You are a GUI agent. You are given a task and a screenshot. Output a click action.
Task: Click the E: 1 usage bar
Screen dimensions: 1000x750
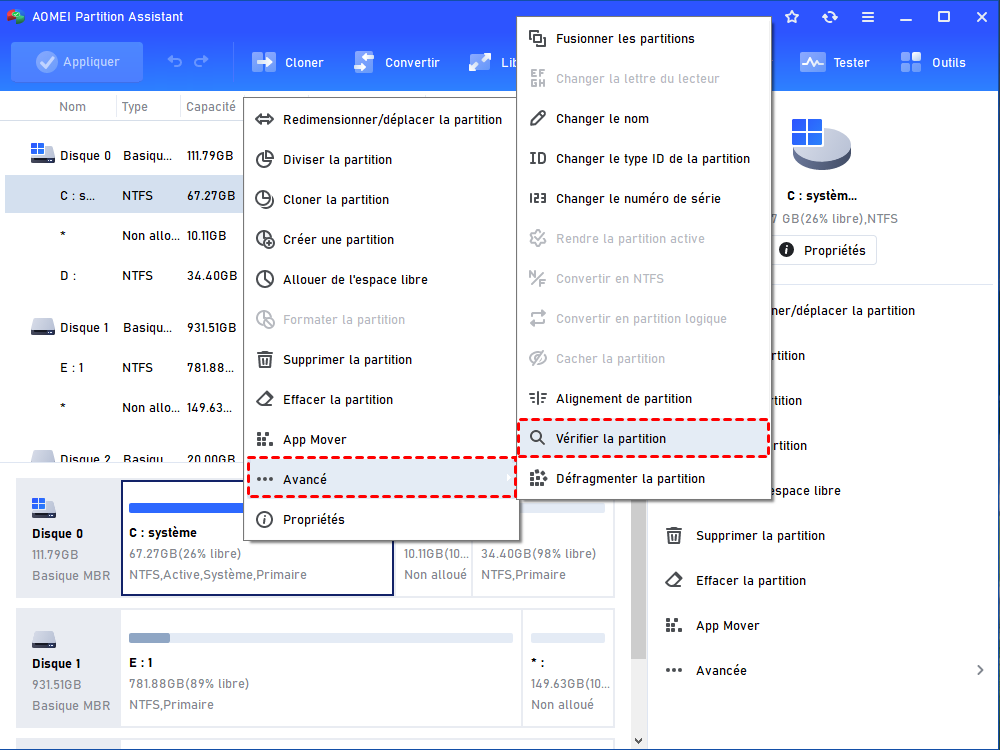[321, 638]
